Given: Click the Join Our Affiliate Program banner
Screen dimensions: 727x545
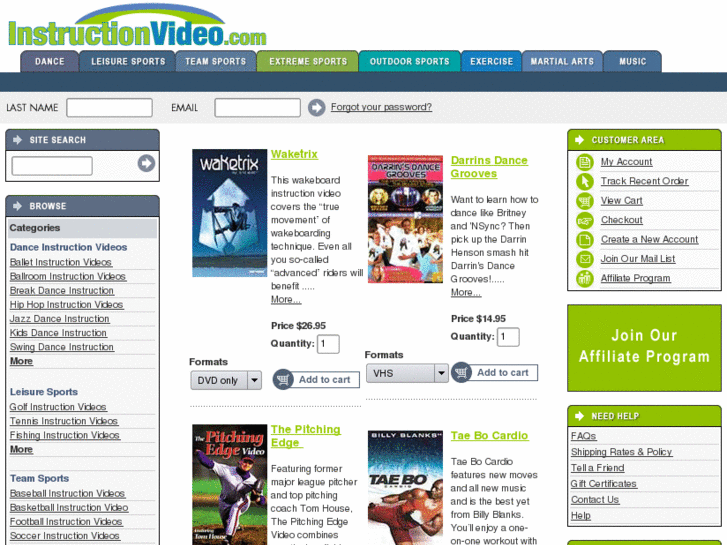Looking at the screenshot, I should pos(644,348).
